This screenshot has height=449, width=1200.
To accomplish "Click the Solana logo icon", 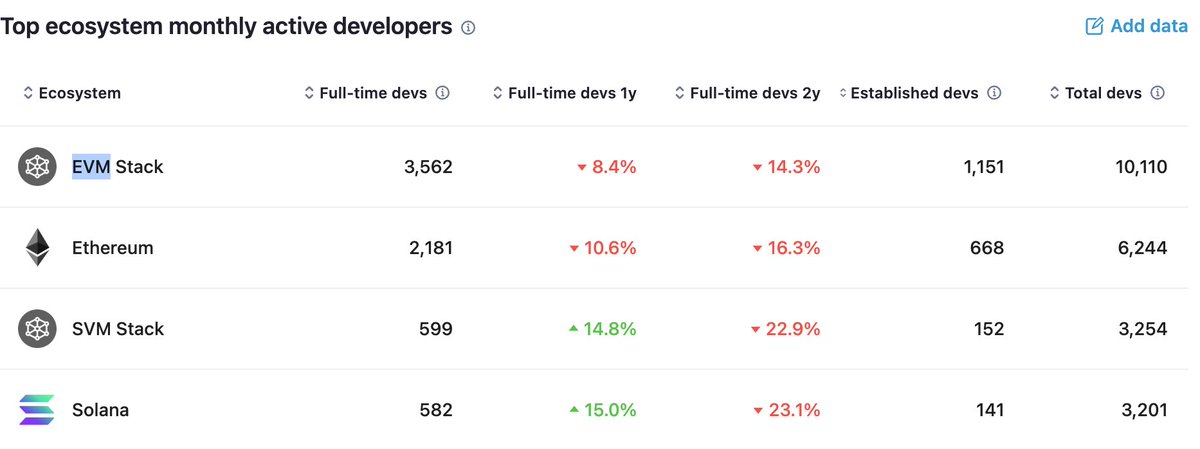I will [37, 410].
